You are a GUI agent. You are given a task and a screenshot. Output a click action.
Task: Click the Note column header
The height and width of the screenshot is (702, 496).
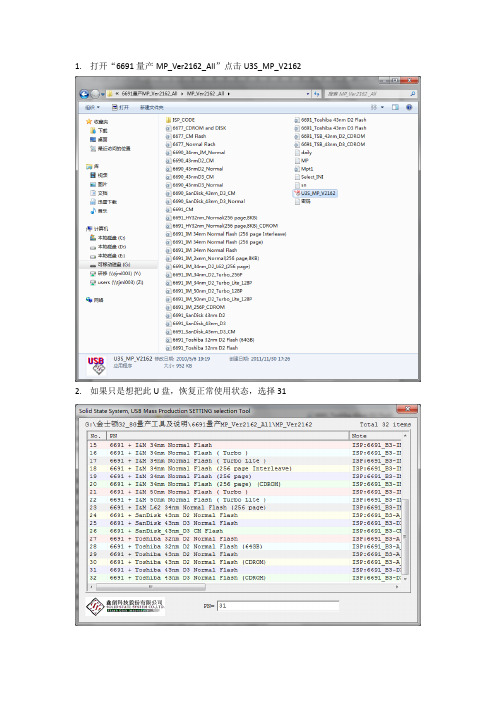coord(376,436)
